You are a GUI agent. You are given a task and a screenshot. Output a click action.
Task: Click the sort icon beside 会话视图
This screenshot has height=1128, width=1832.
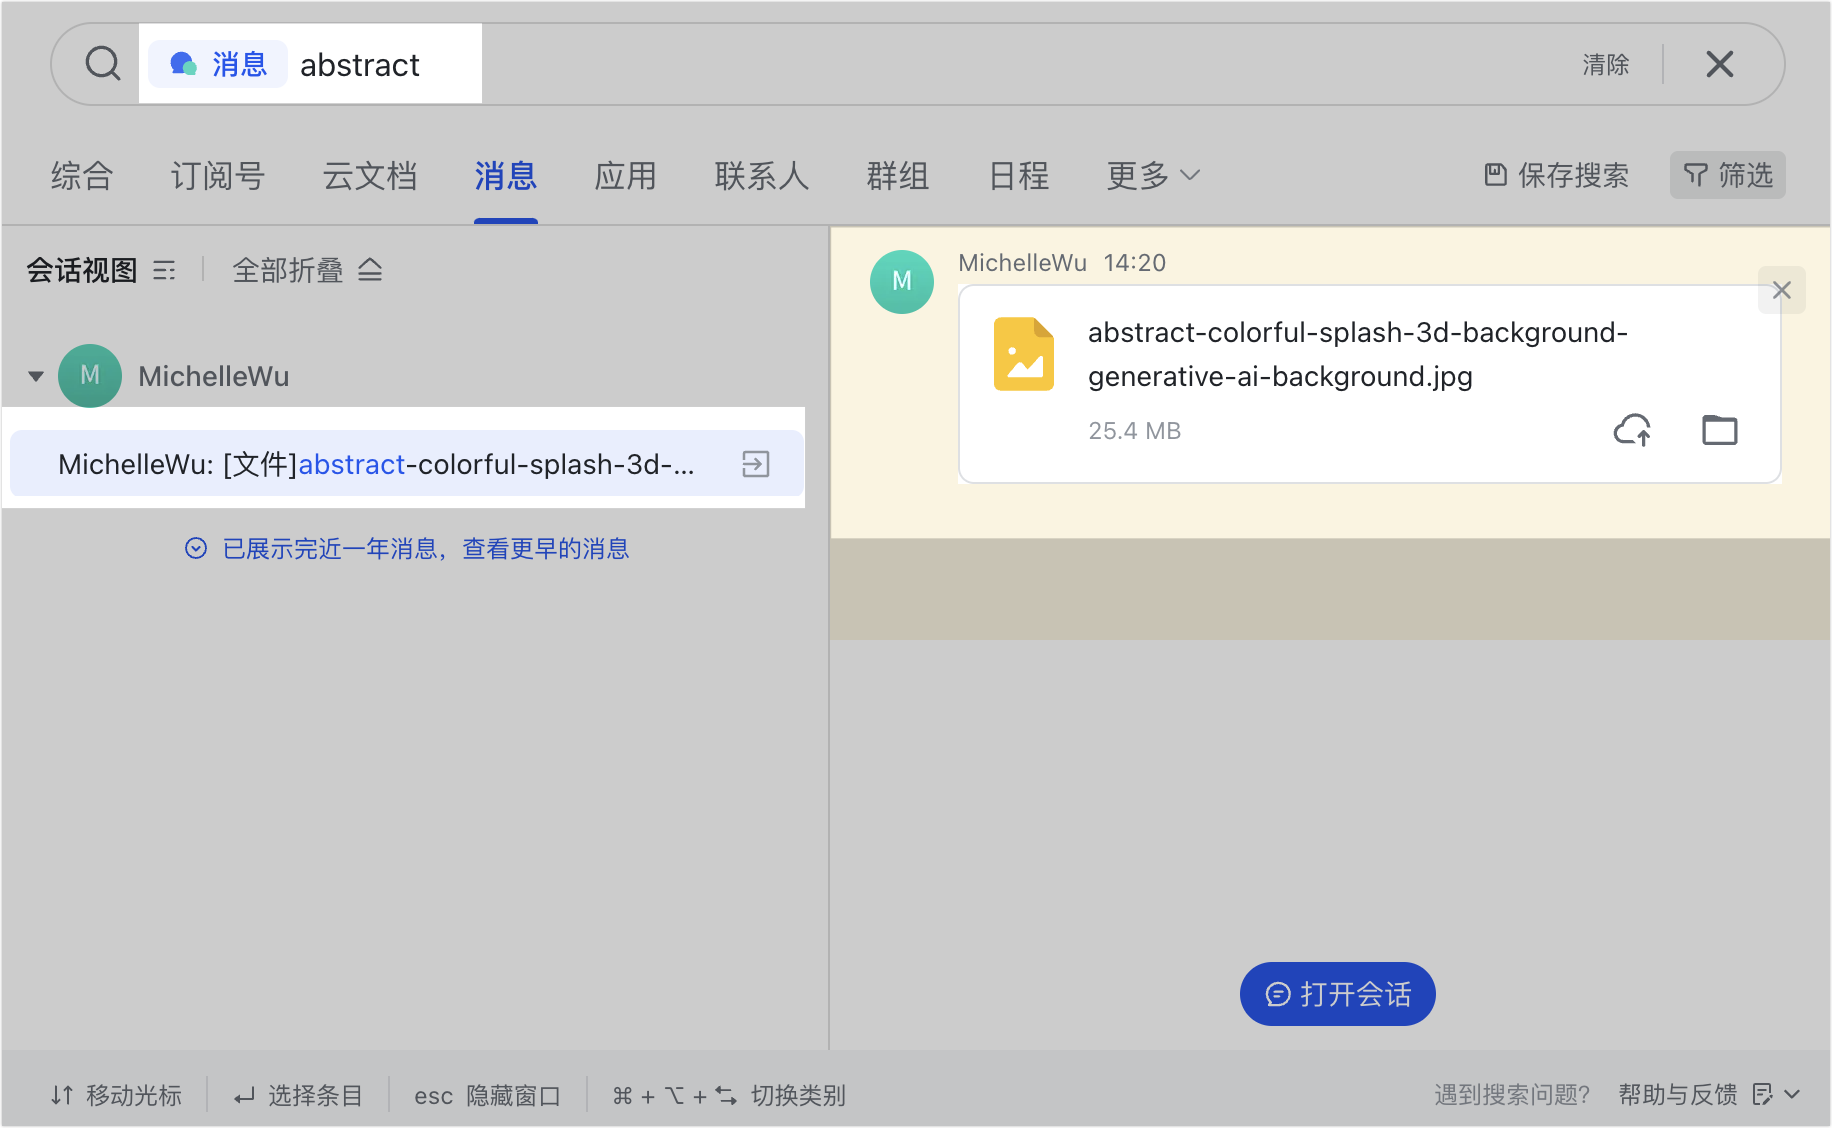point(165,270)
